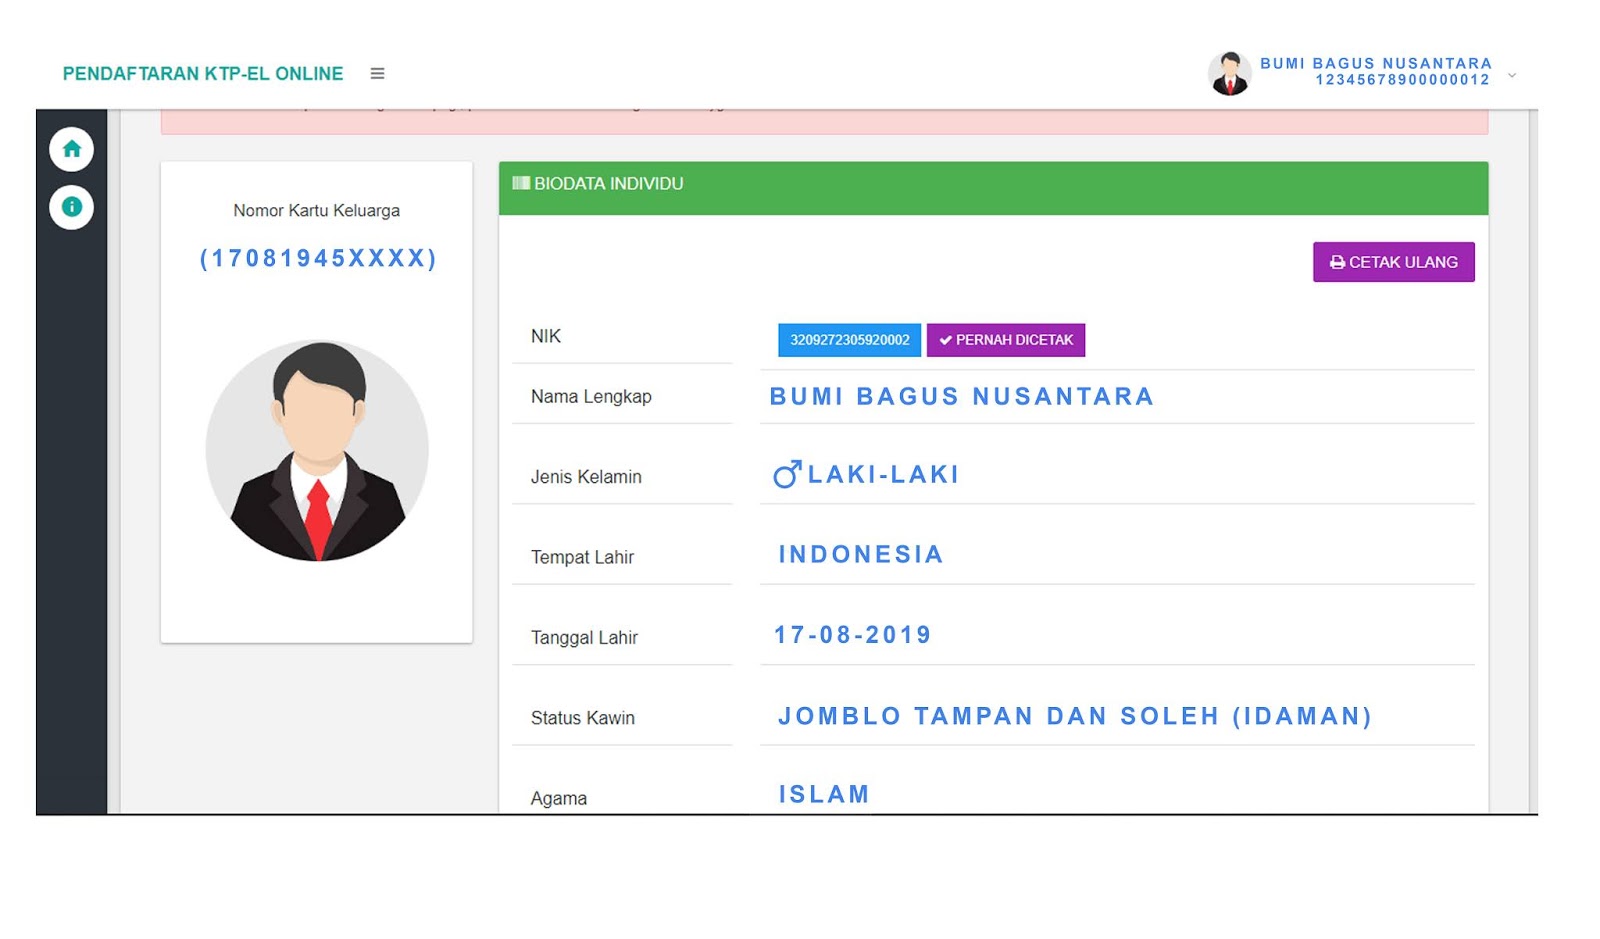The width and height of the screenshot is (1600, 939).
Task: Click the printer icon on CETAK ULANG button
Action: (1336, 262)
